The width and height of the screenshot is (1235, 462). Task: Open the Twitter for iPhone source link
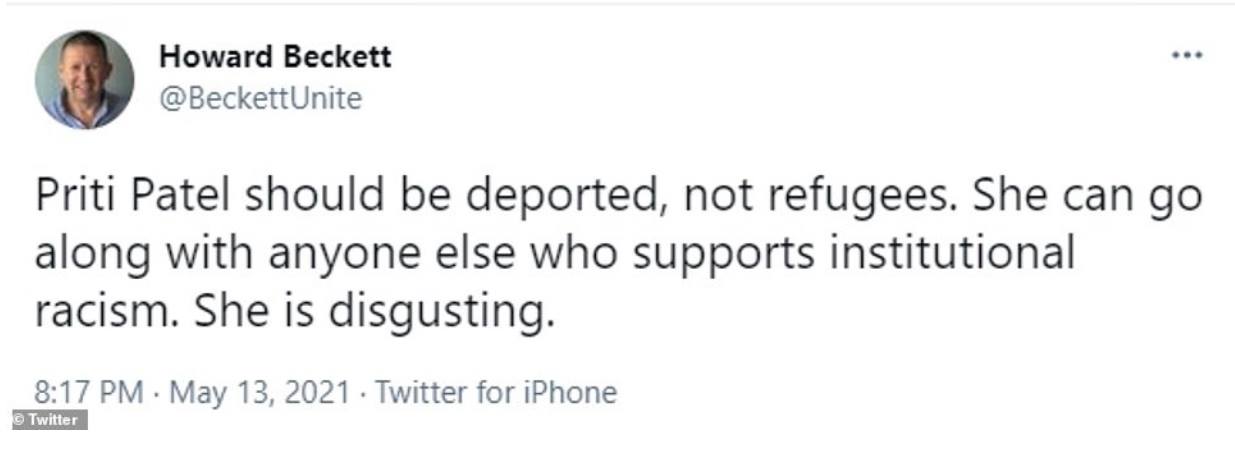(495, 391)
